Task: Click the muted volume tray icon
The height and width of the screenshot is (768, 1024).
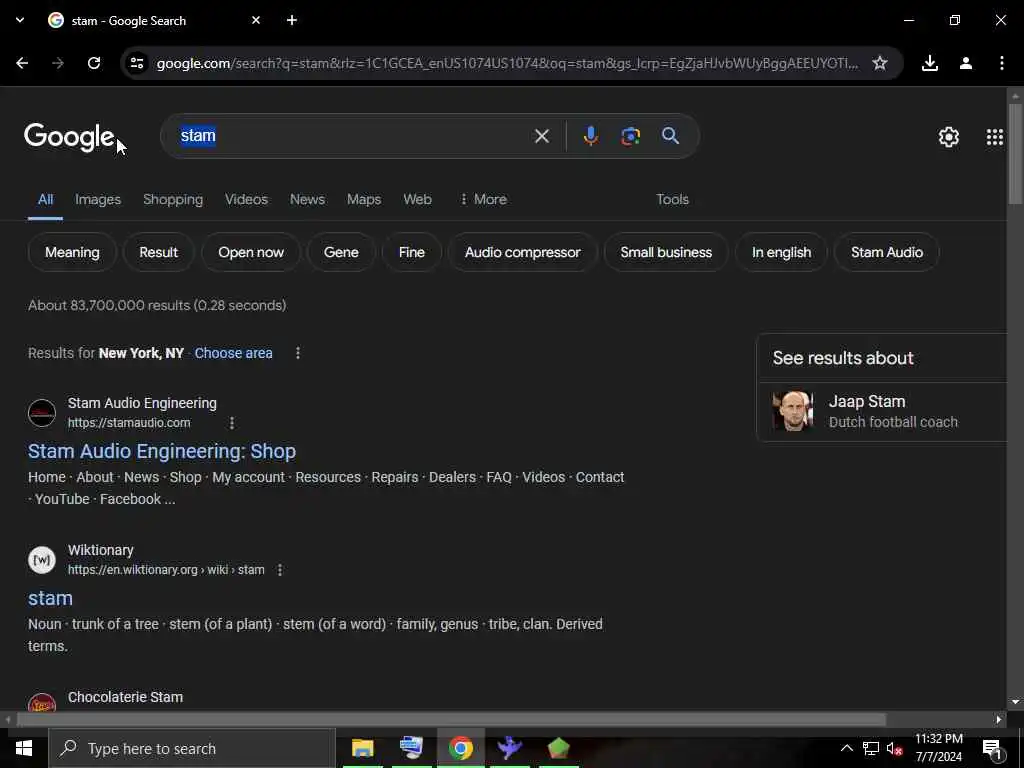Action: click(895, 748)
